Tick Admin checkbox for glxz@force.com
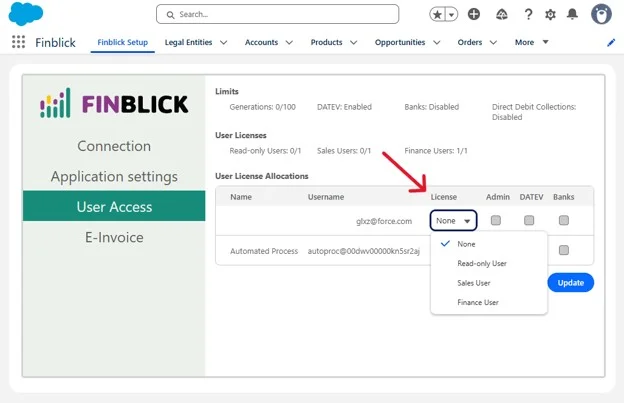Image resolution: width=624 pixels, height=403 pixels. pos(496,220)
